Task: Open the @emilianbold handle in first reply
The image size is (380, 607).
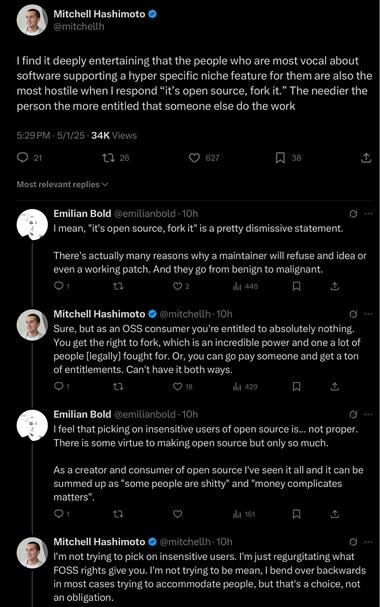Action: [144, 214]
